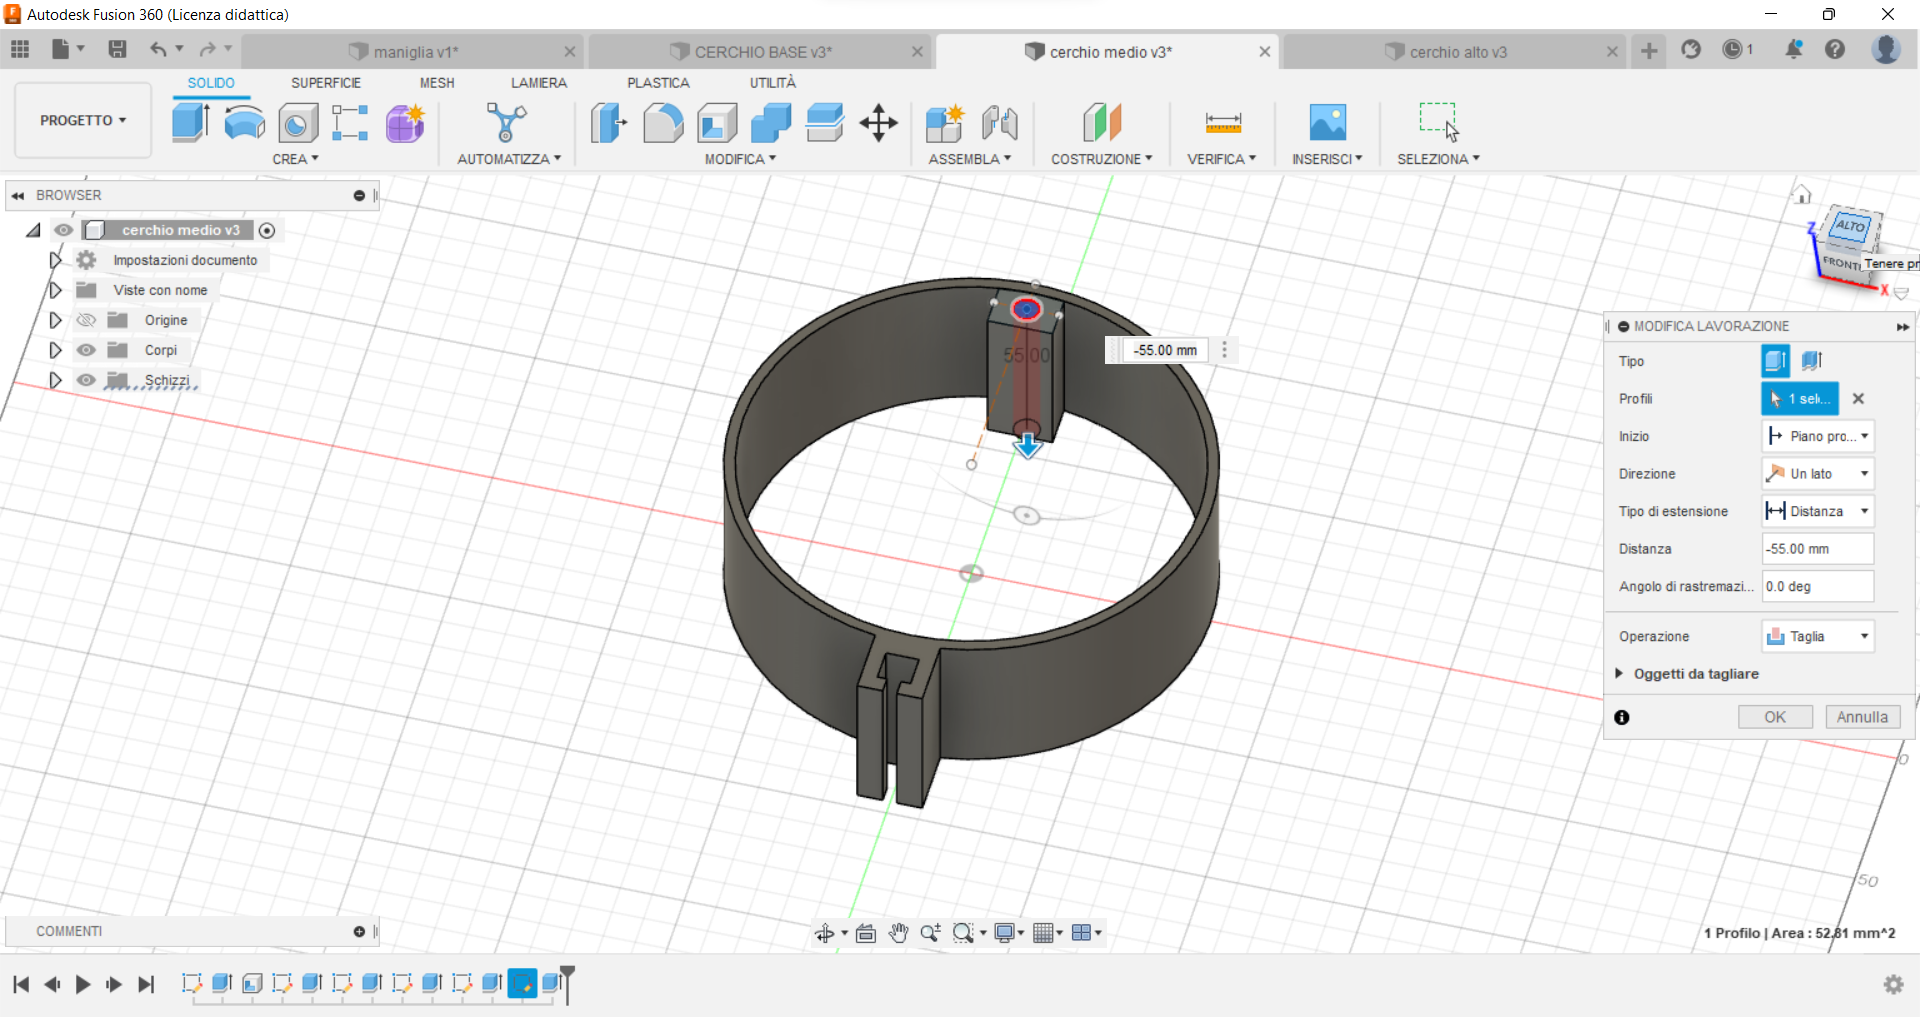Switch to the SUPERFICIE ribbon tab
The width and height of the screenshot is (1920, 1017).
(x=326, y=83)
